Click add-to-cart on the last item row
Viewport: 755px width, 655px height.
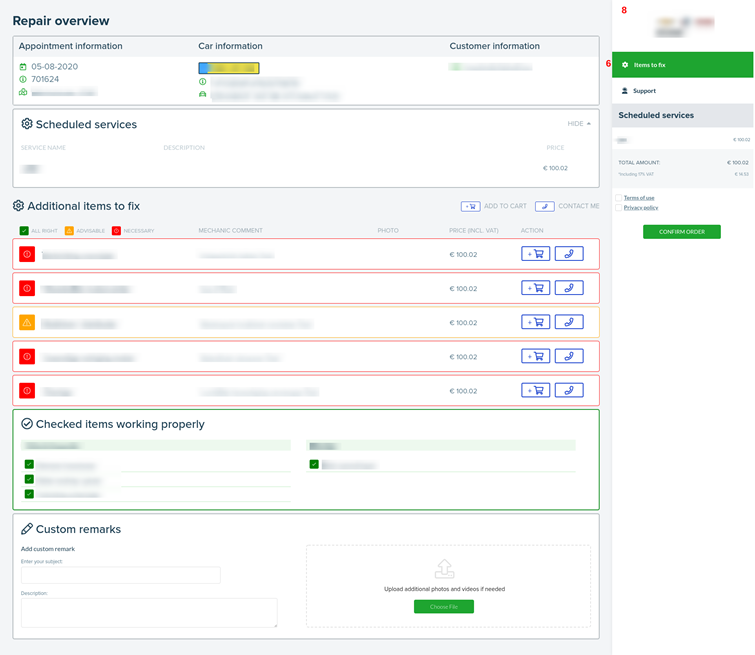[536, 390]
